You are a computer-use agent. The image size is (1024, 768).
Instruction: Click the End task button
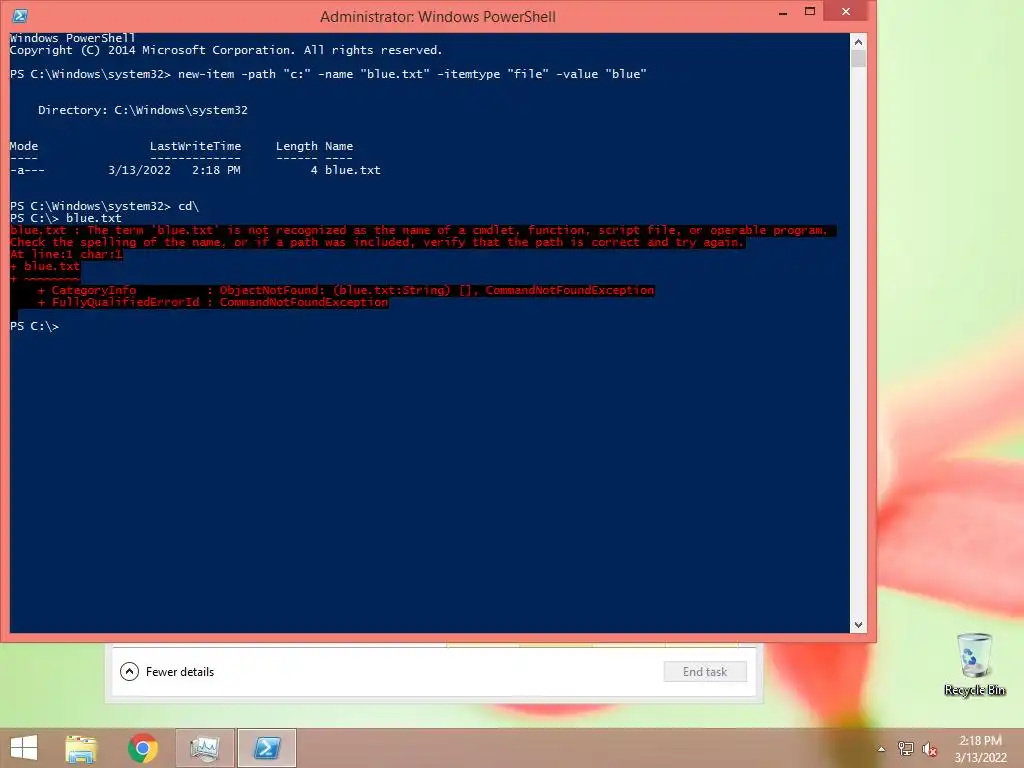click(x=705, y=671)
